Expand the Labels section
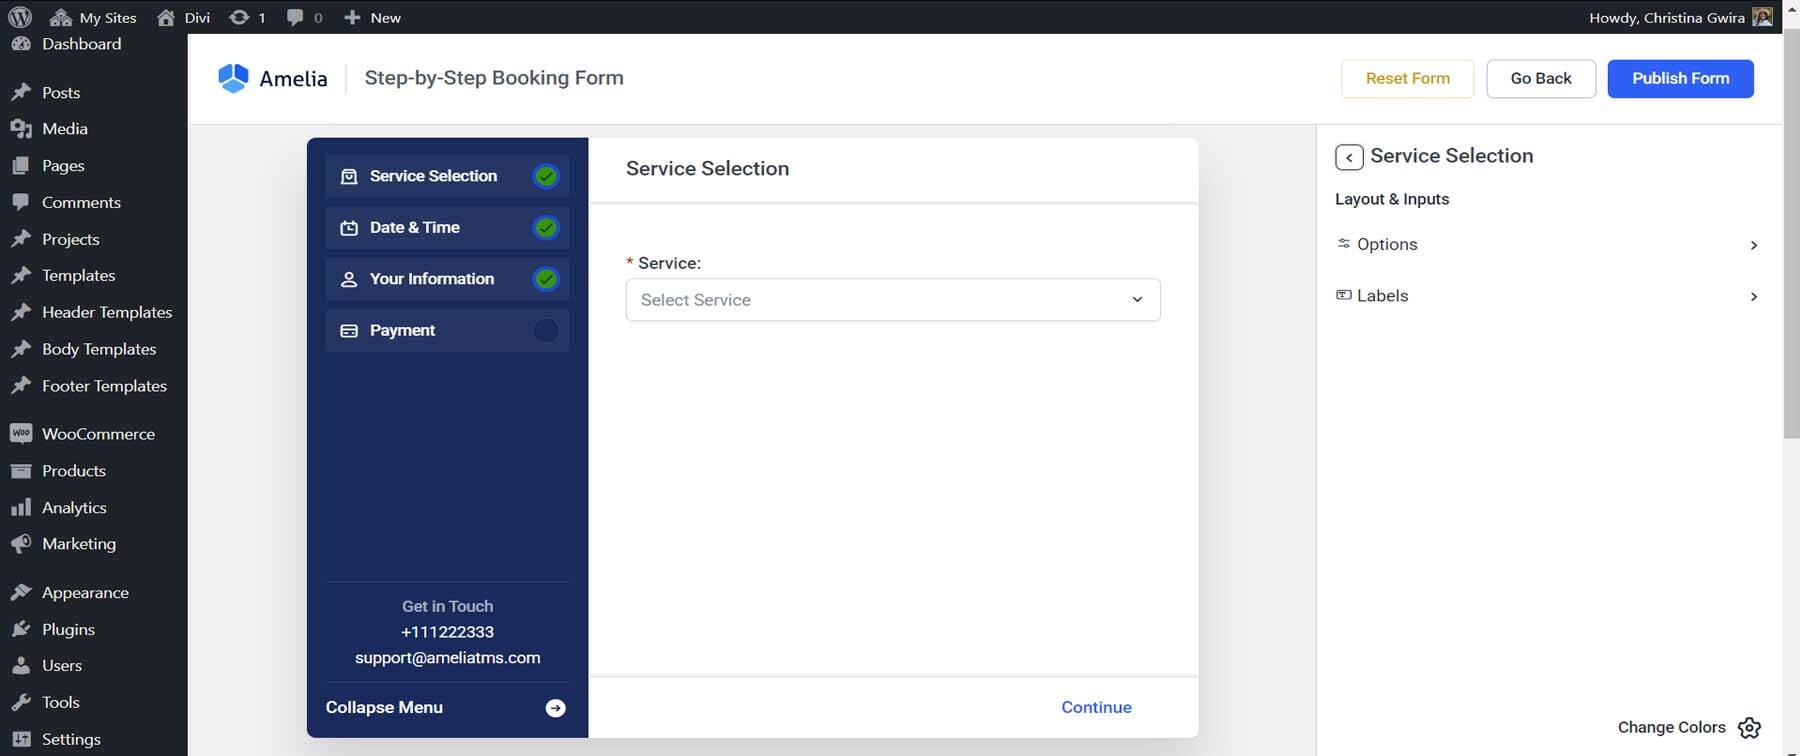 (1547, 296)
